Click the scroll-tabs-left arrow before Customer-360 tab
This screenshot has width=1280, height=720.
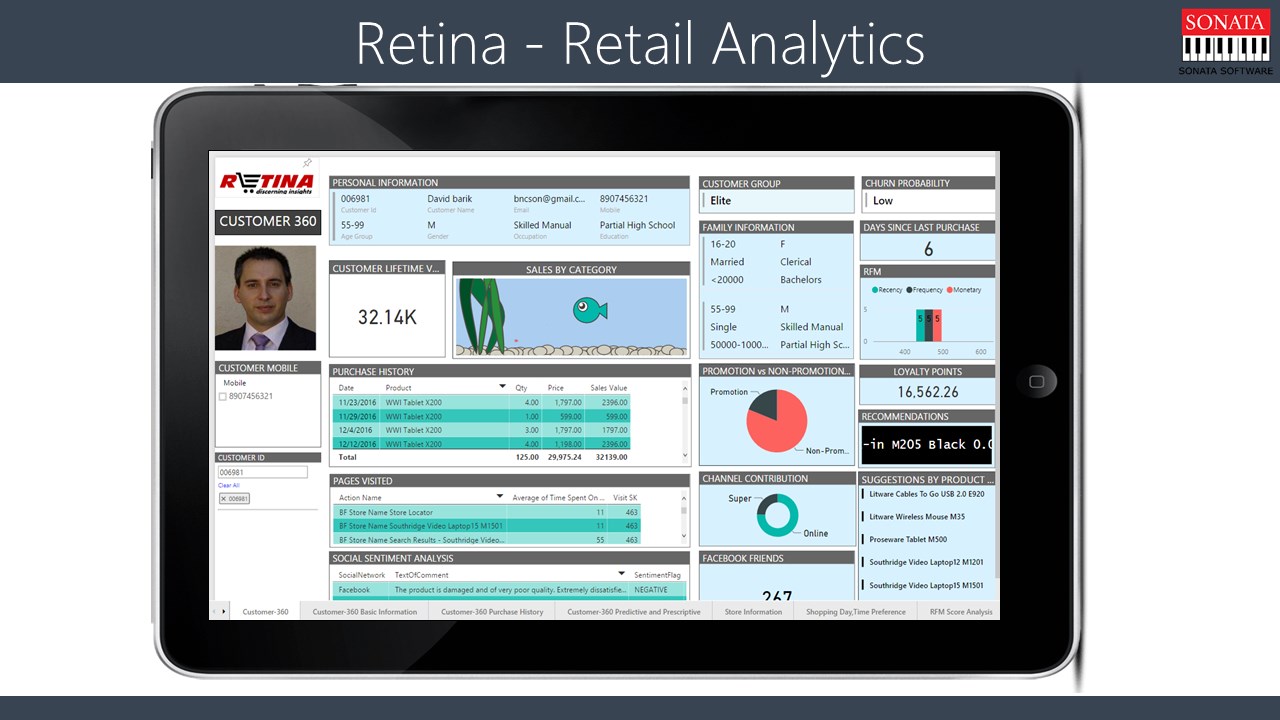(x=213, y=611)
